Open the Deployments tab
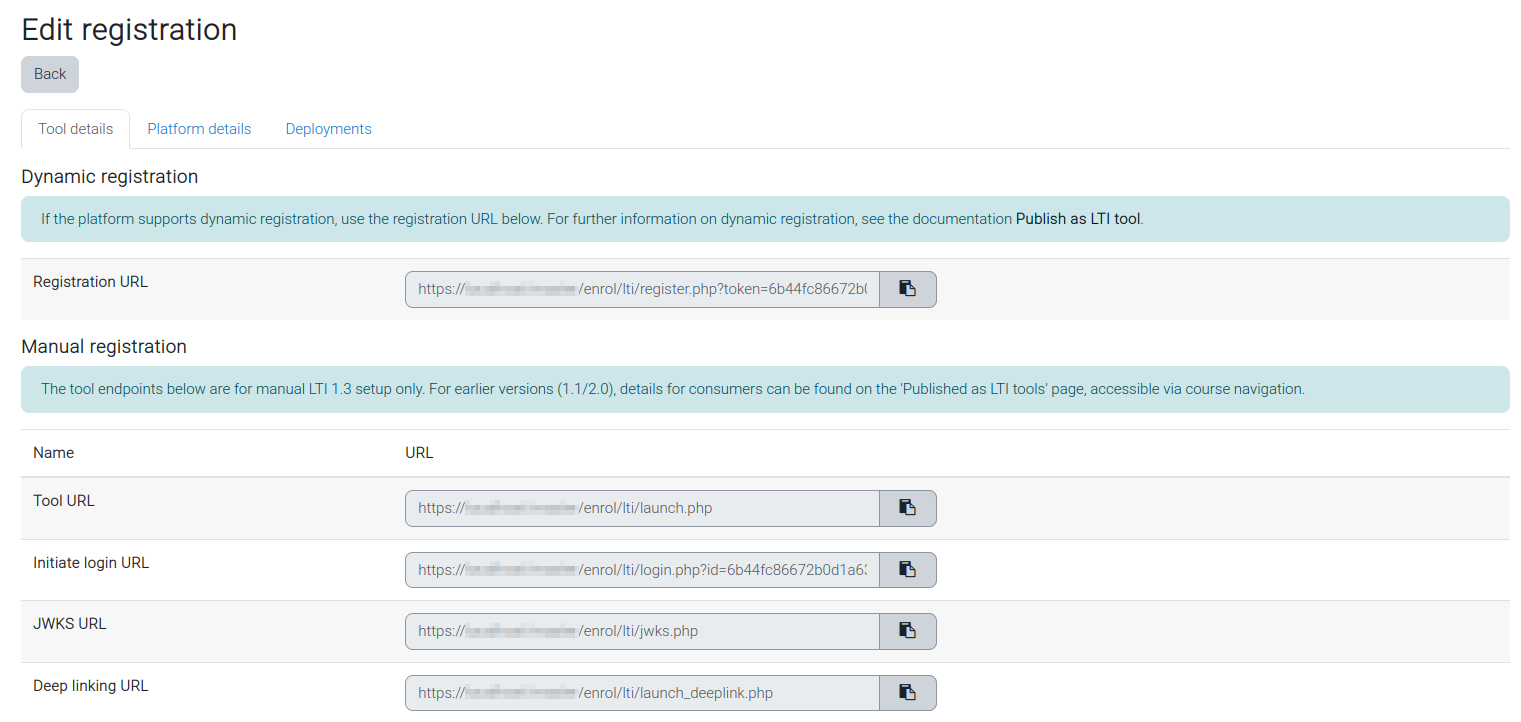This screenshot has width=1521, height=722. point(328,129)
